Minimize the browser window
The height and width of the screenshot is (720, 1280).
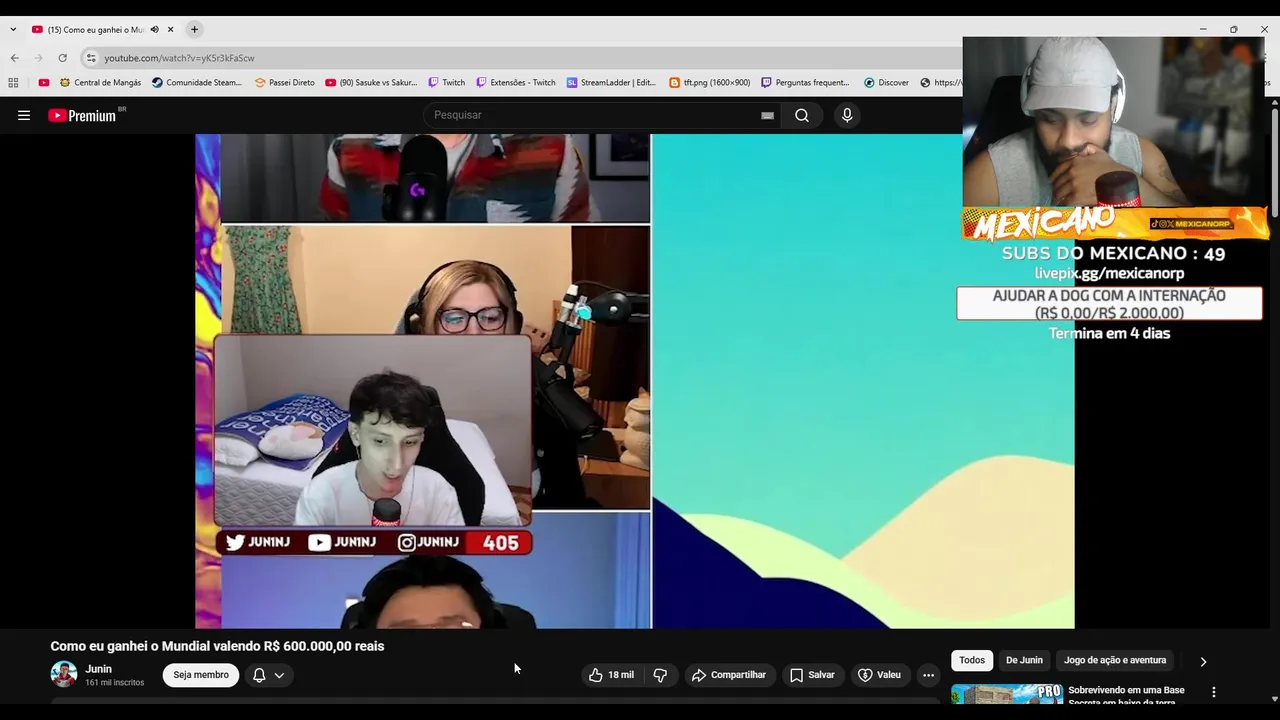coord(1203,30)
